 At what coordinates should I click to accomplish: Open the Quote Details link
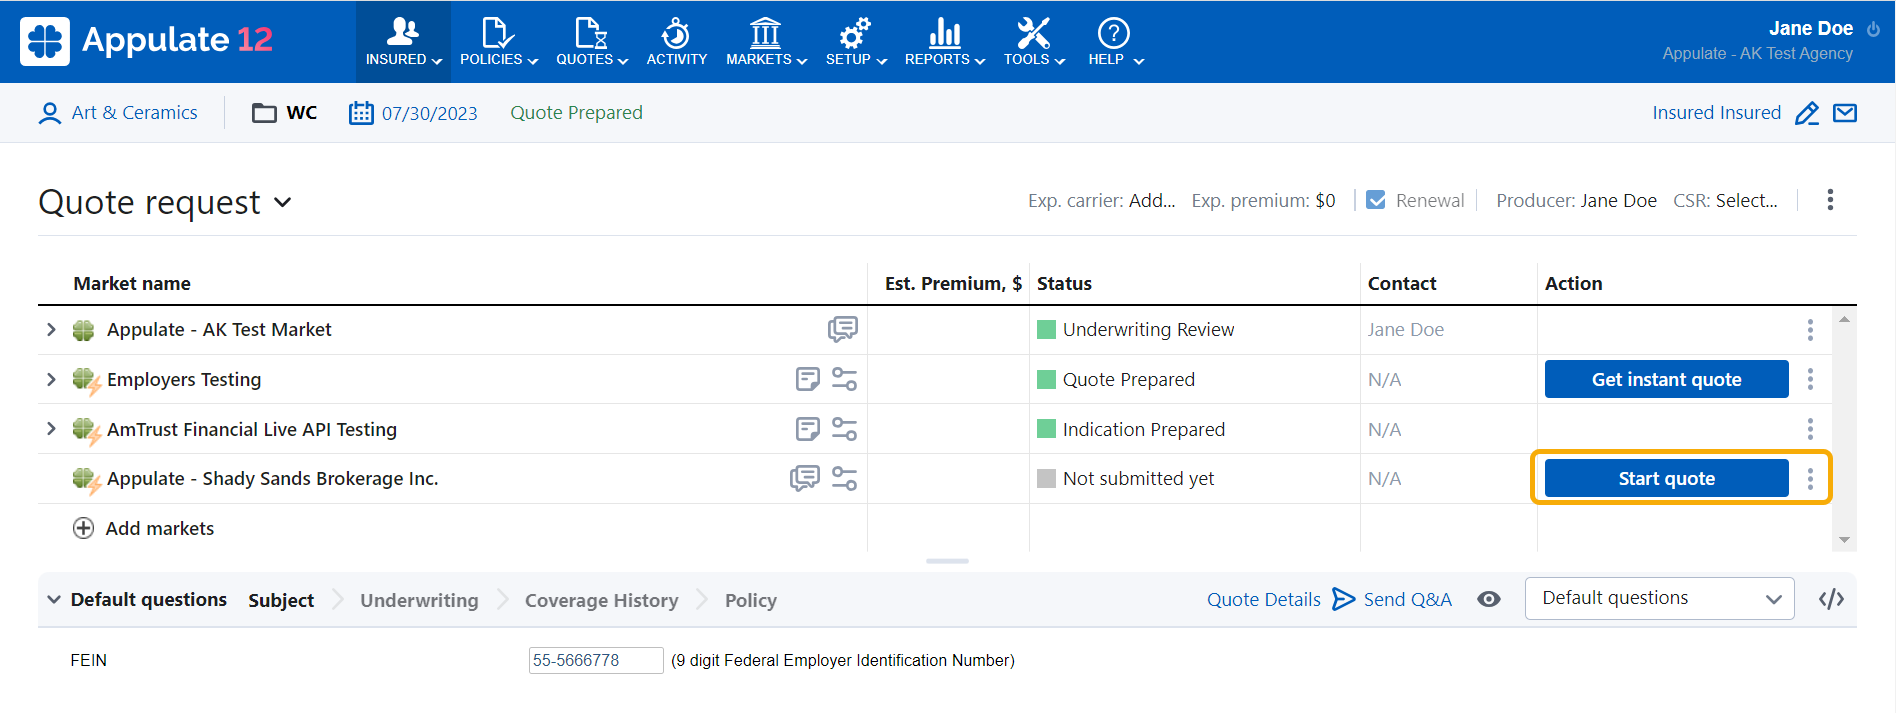1263,599
